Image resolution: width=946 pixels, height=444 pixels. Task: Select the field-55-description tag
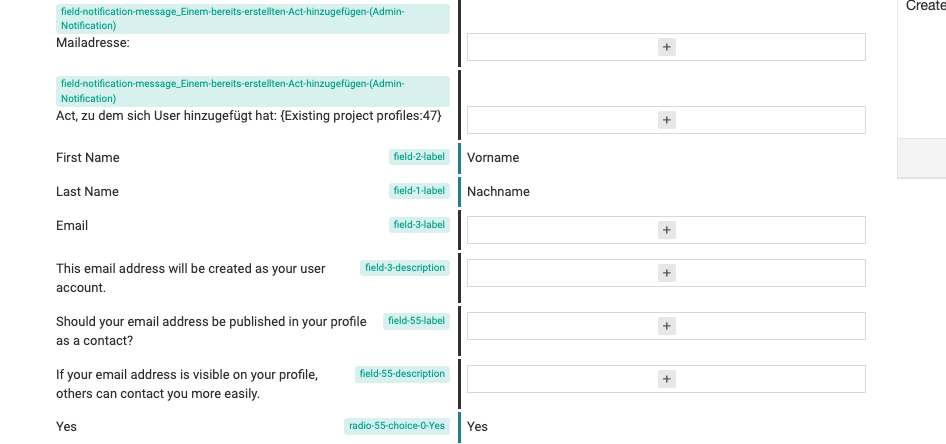click(402, 374)
